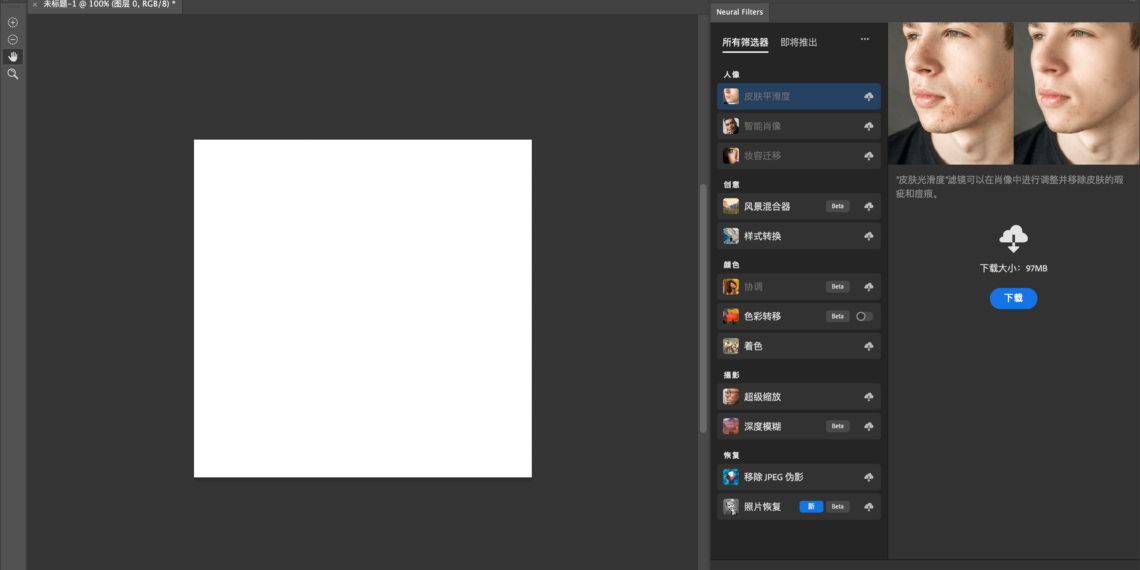The image size is (1140, 570).
Task: Select the 移除 JPEG 伪影 filter
Action: tap(798, 478)
